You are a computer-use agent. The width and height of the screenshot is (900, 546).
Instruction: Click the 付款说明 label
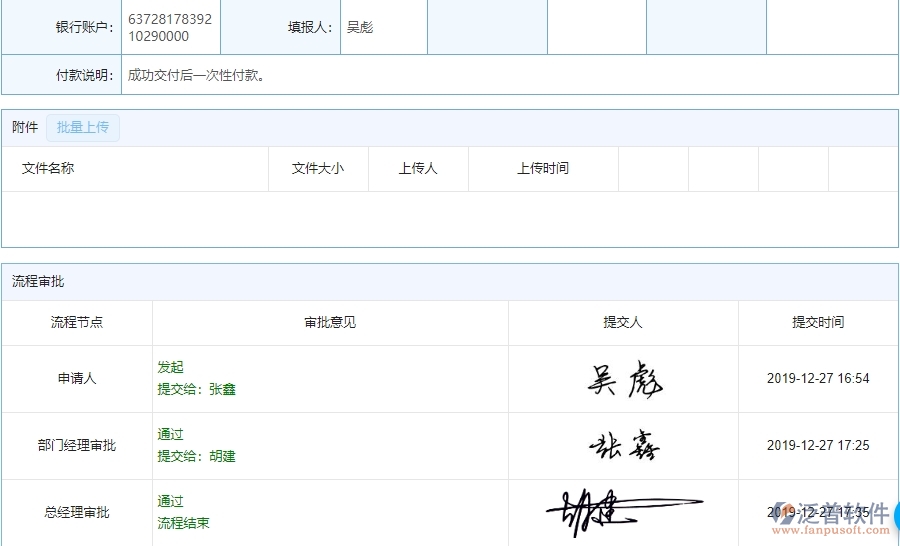point(84,75)
